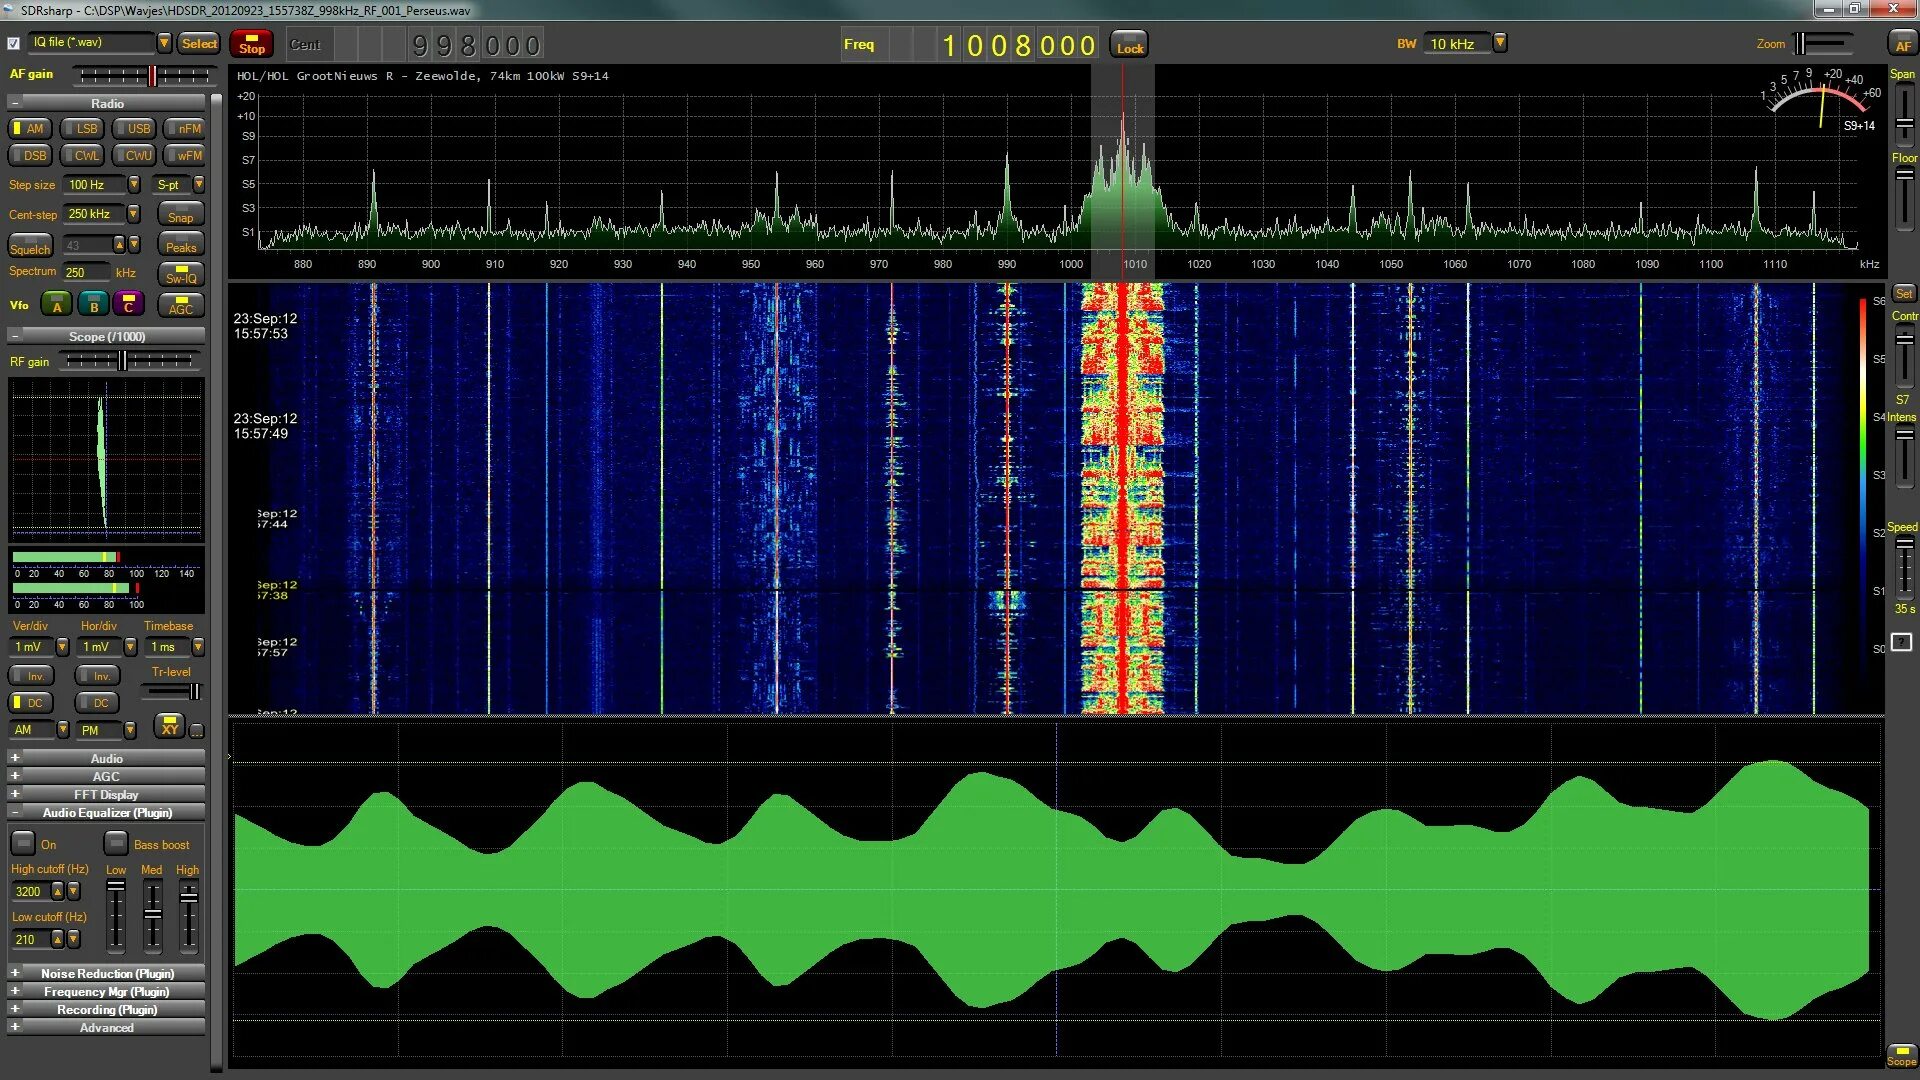1920x1080 pixels.
Task: Select LSB demodulation mode
Action: (82, 128)
